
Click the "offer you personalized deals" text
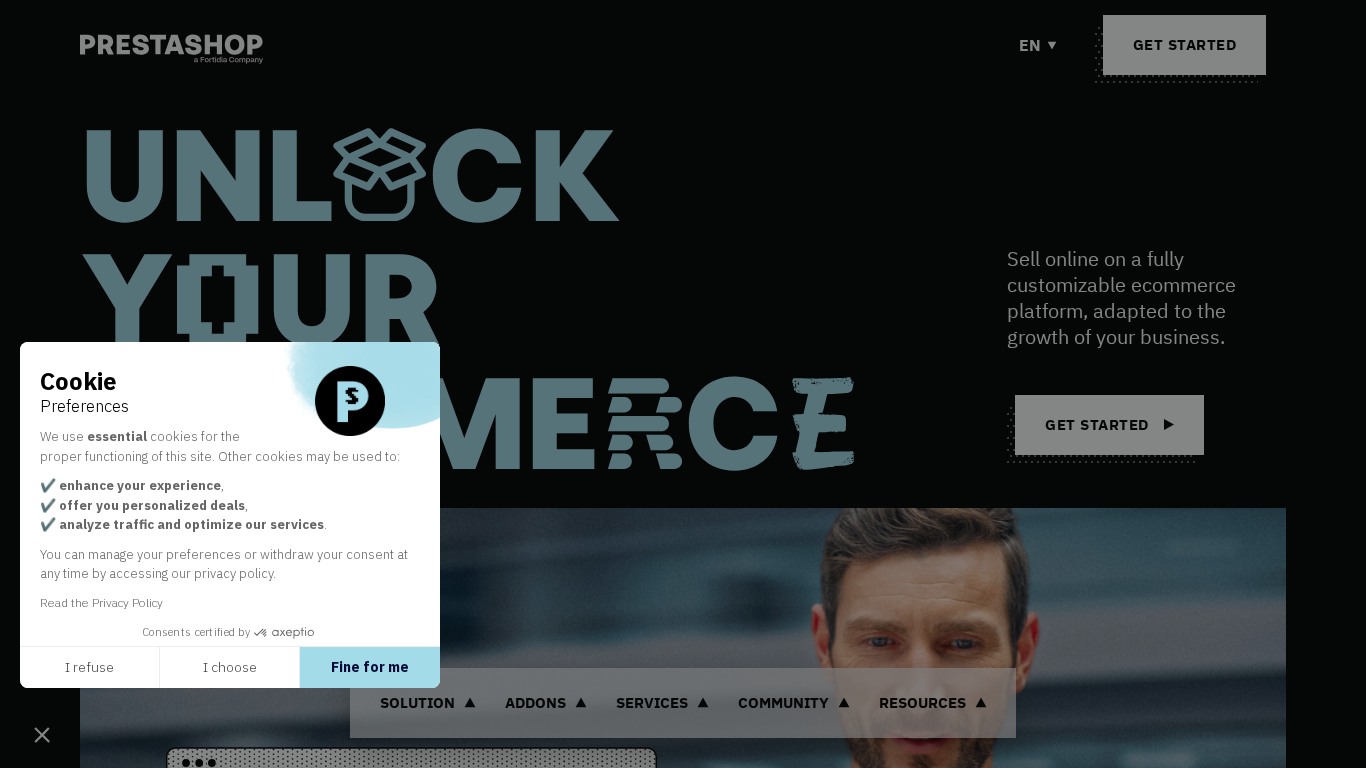point(152,505)
